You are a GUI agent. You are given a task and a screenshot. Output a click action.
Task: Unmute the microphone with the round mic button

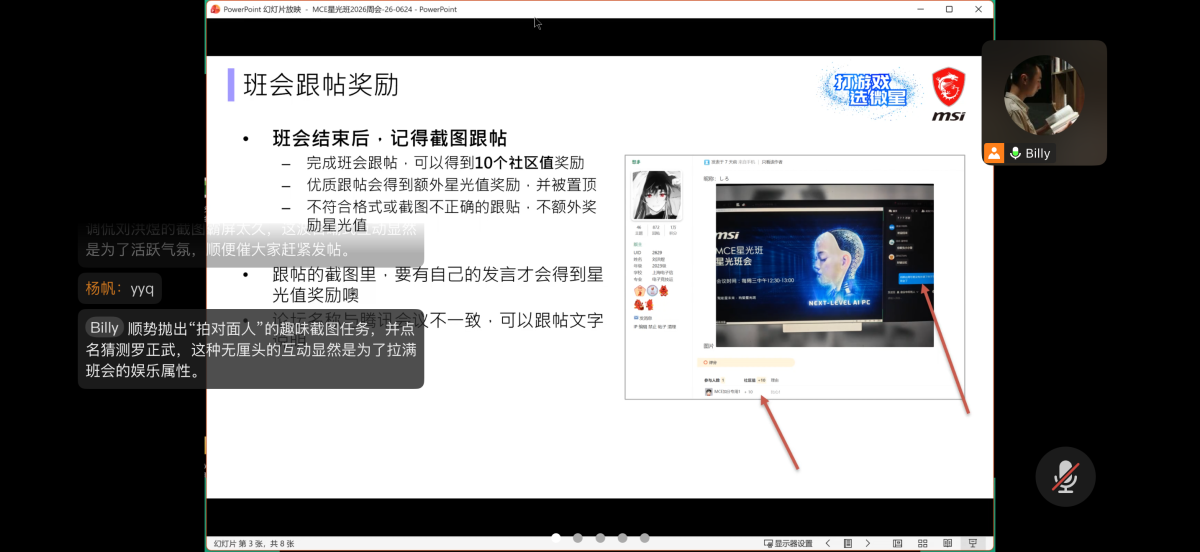[x=1065, y=477]
